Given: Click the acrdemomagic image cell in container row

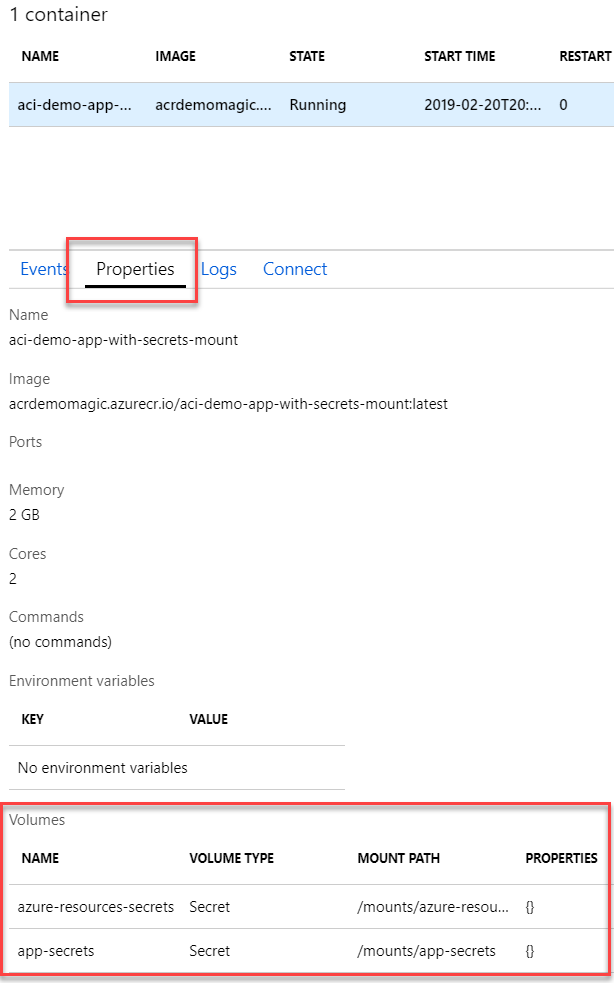Looking at the screenshot, I should (212, 104).
